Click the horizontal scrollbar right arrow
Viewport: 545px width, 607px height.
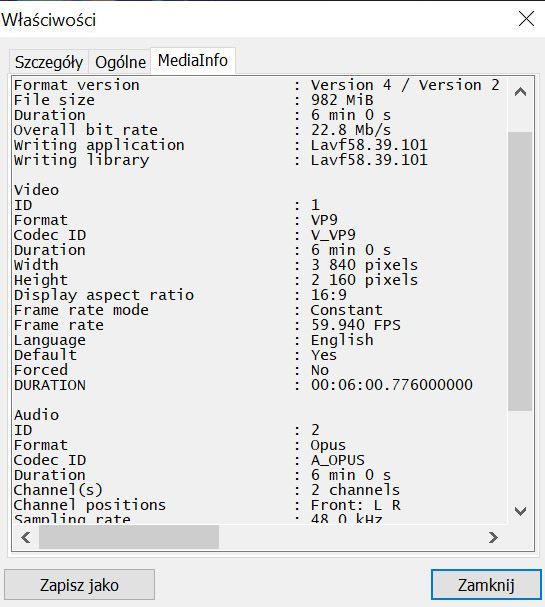(x=493, y=537)
